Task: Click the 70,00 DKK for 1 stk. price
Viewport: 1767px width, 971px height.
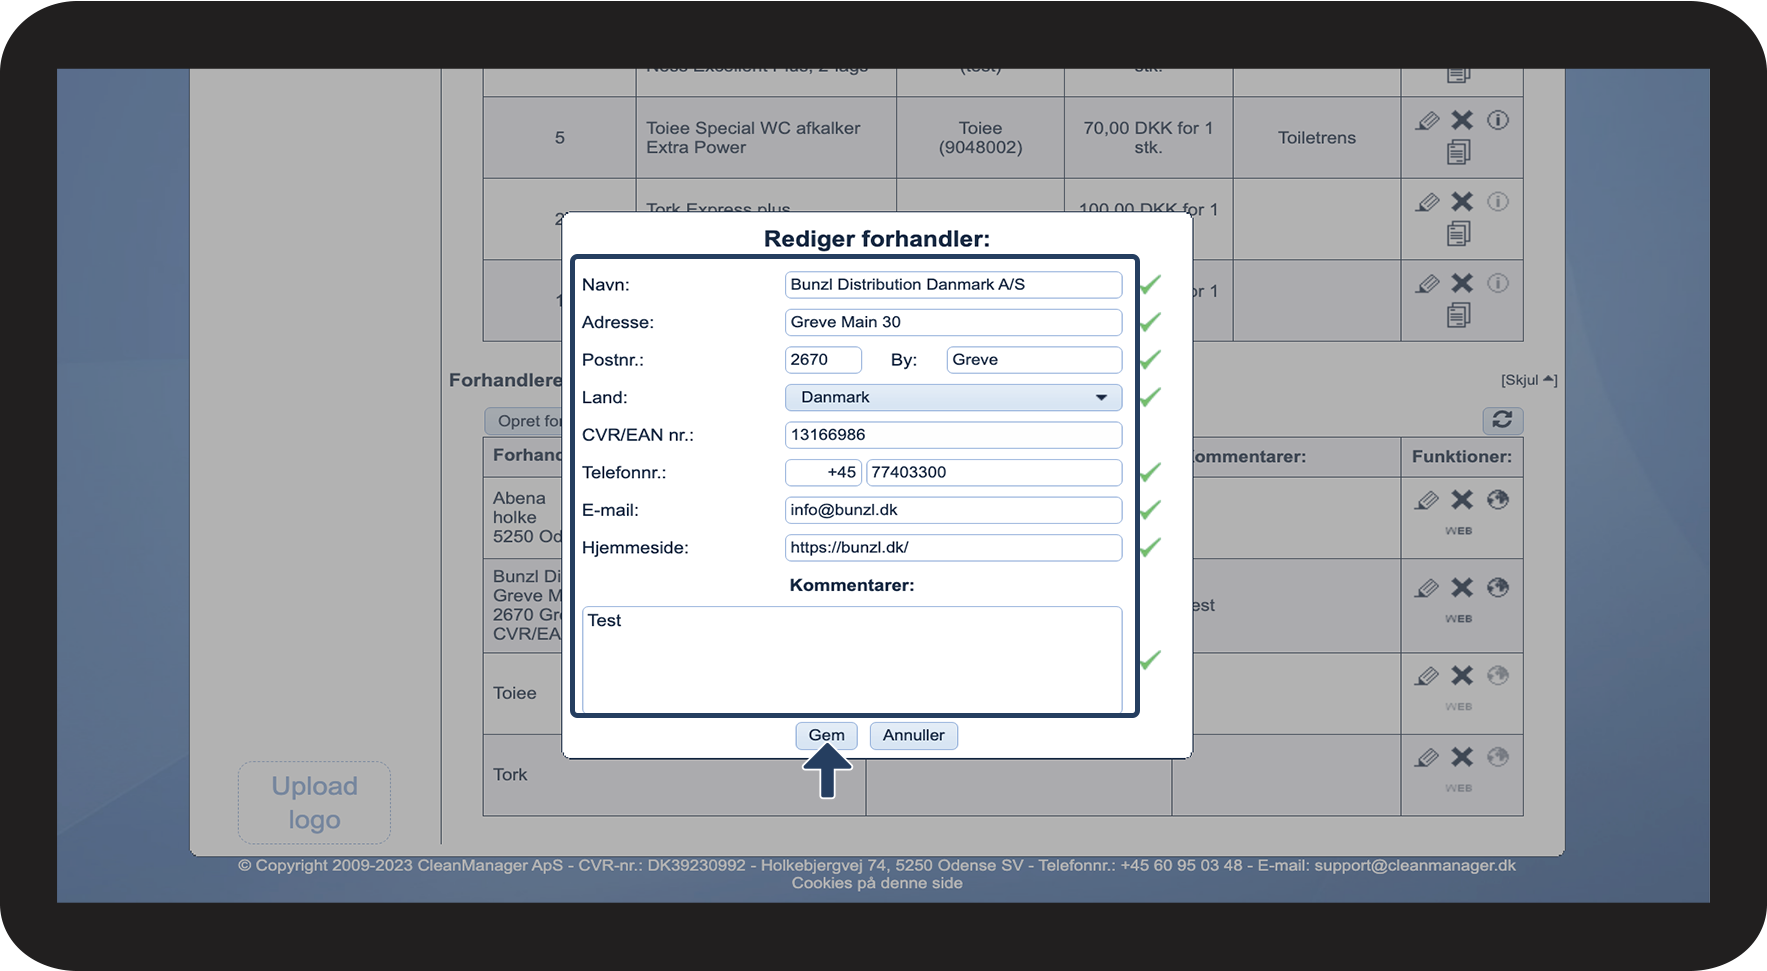Action: 1148,138
